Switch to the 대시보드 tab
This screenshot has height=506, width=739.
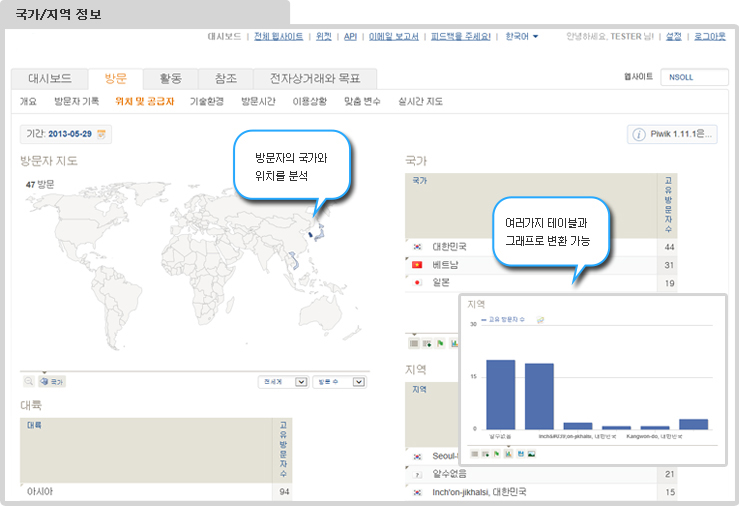[x=49, y=78]
